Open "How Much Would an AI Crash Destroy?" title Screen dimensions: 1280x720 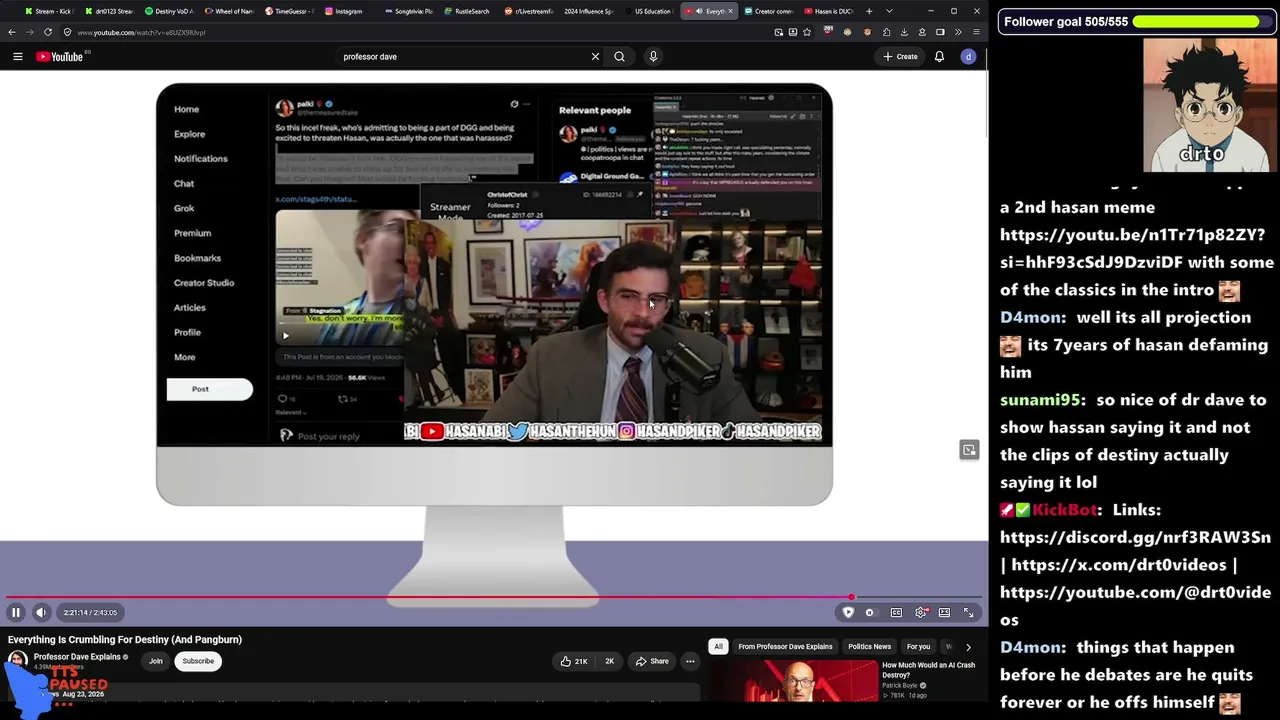tap(928, 670)
